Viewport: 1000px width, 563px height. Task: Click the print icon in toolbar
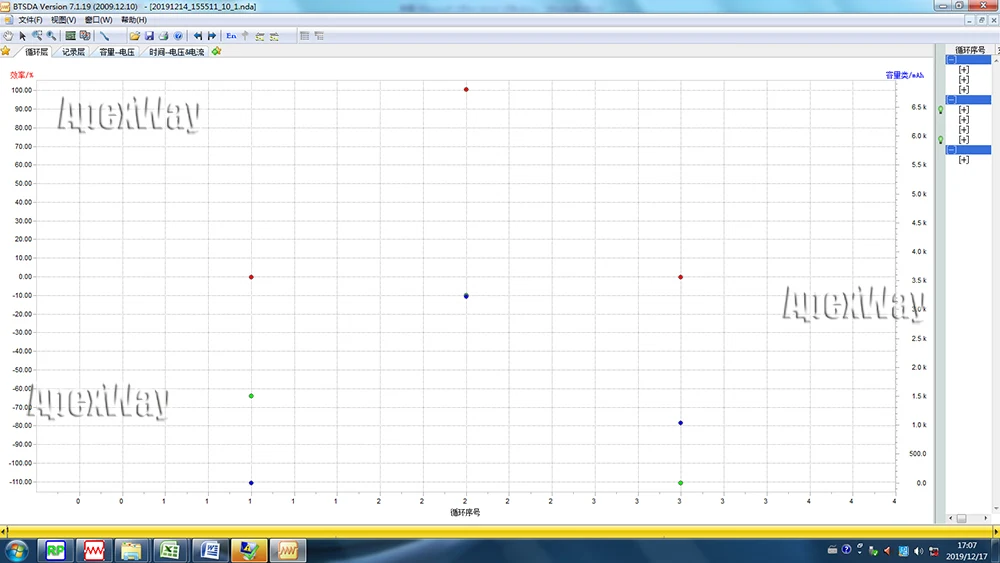pos(163,36)
